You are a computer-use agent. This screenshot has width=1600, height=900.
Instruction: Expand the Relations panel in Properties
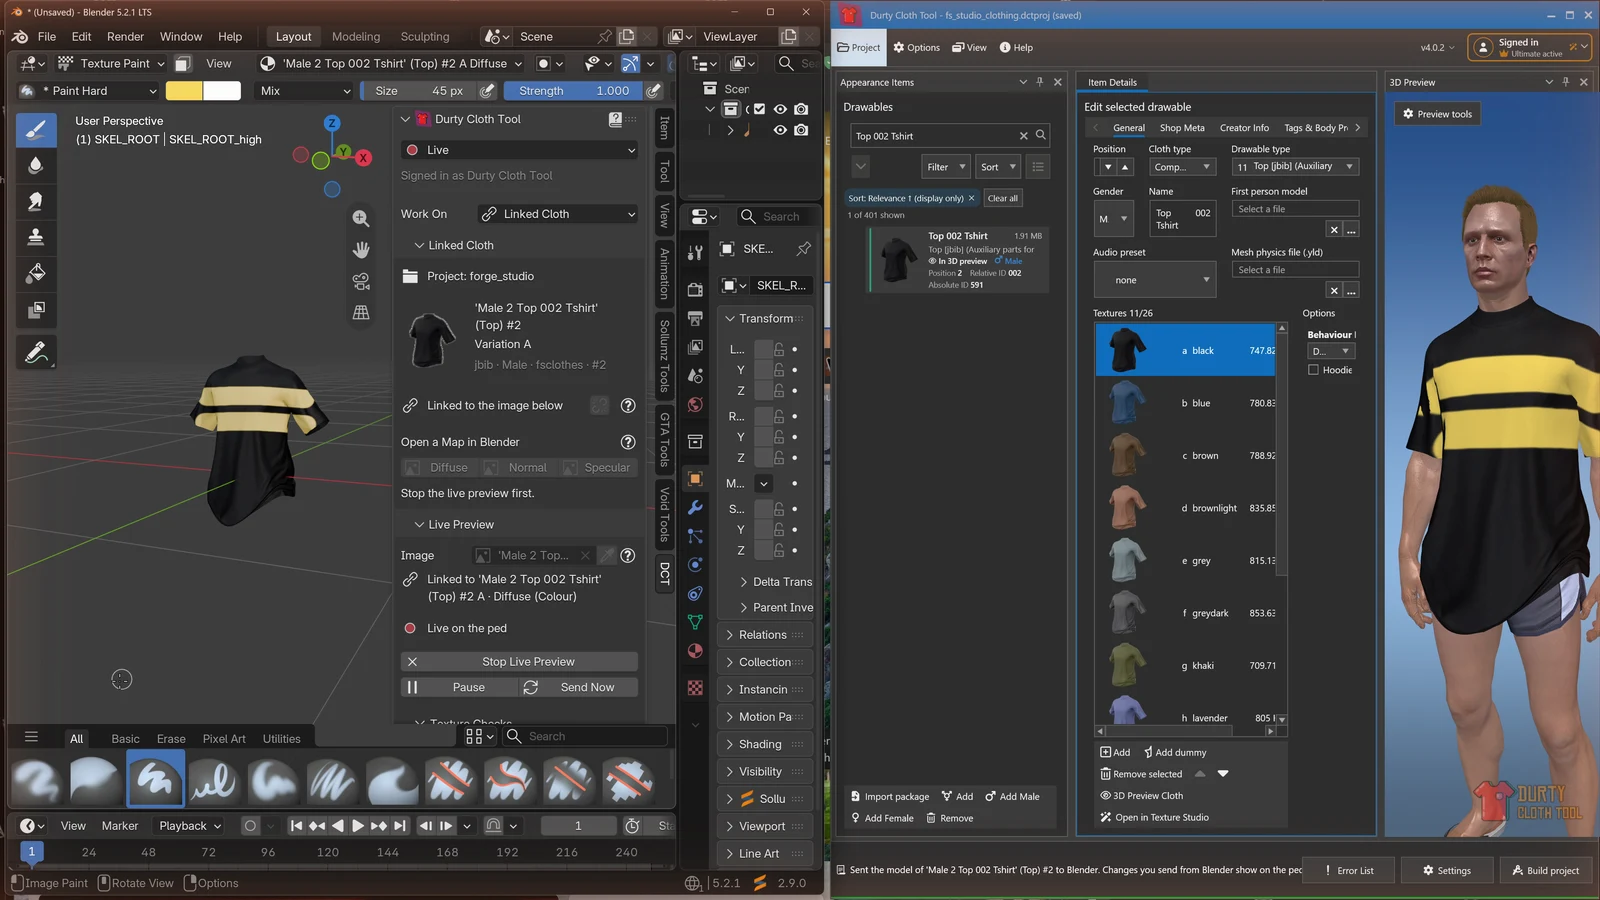tap(764, 635)
